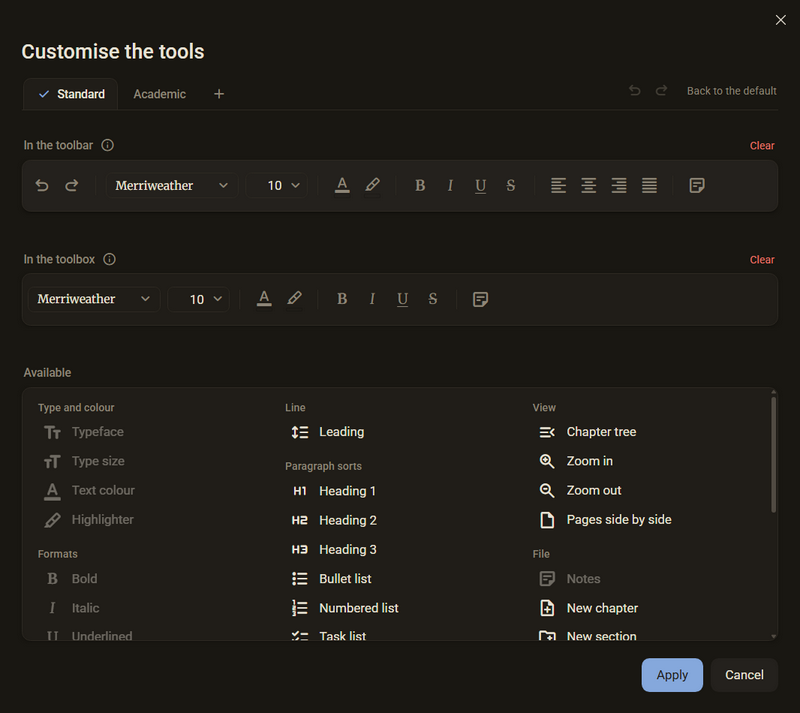Viewport: 800px width, 713px height.
Task: Select Pages side by side tool
Action: [605, 520]
